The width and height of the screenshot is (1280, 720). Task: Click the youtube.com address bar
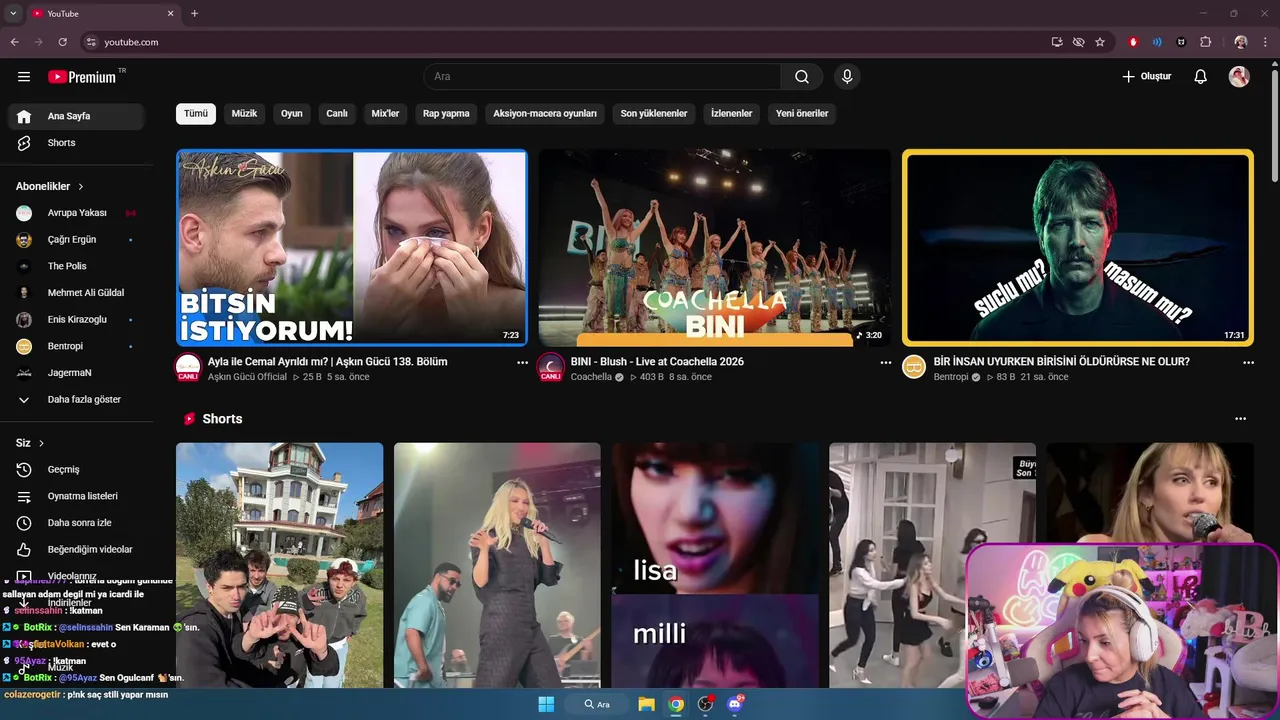560,42
